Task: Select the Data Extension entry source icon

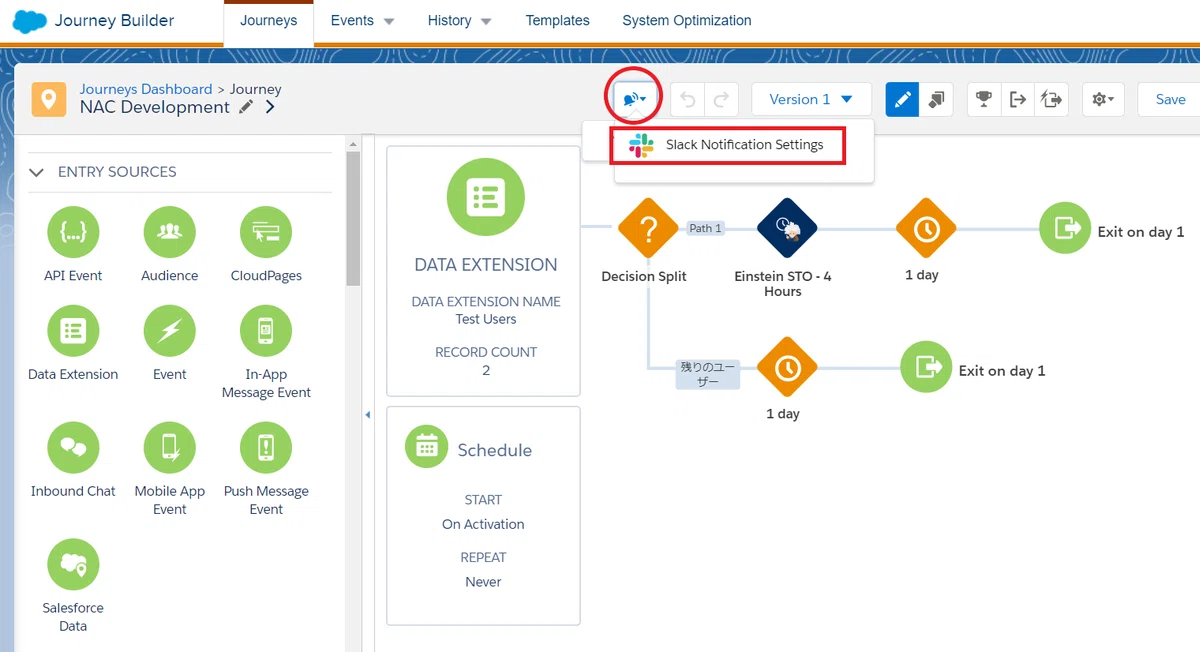Action: 73,331
